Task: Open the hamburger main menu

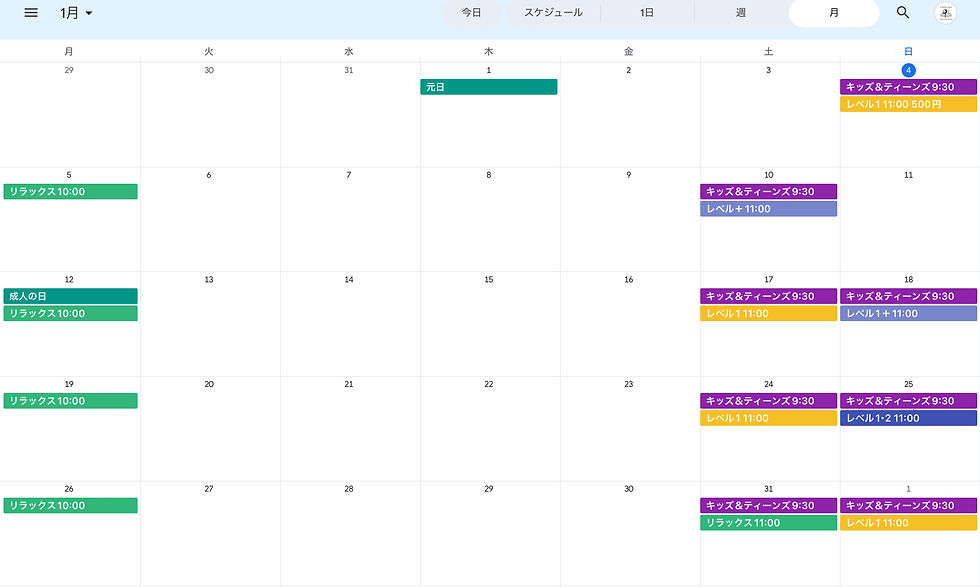Action: tap(31, 13)
